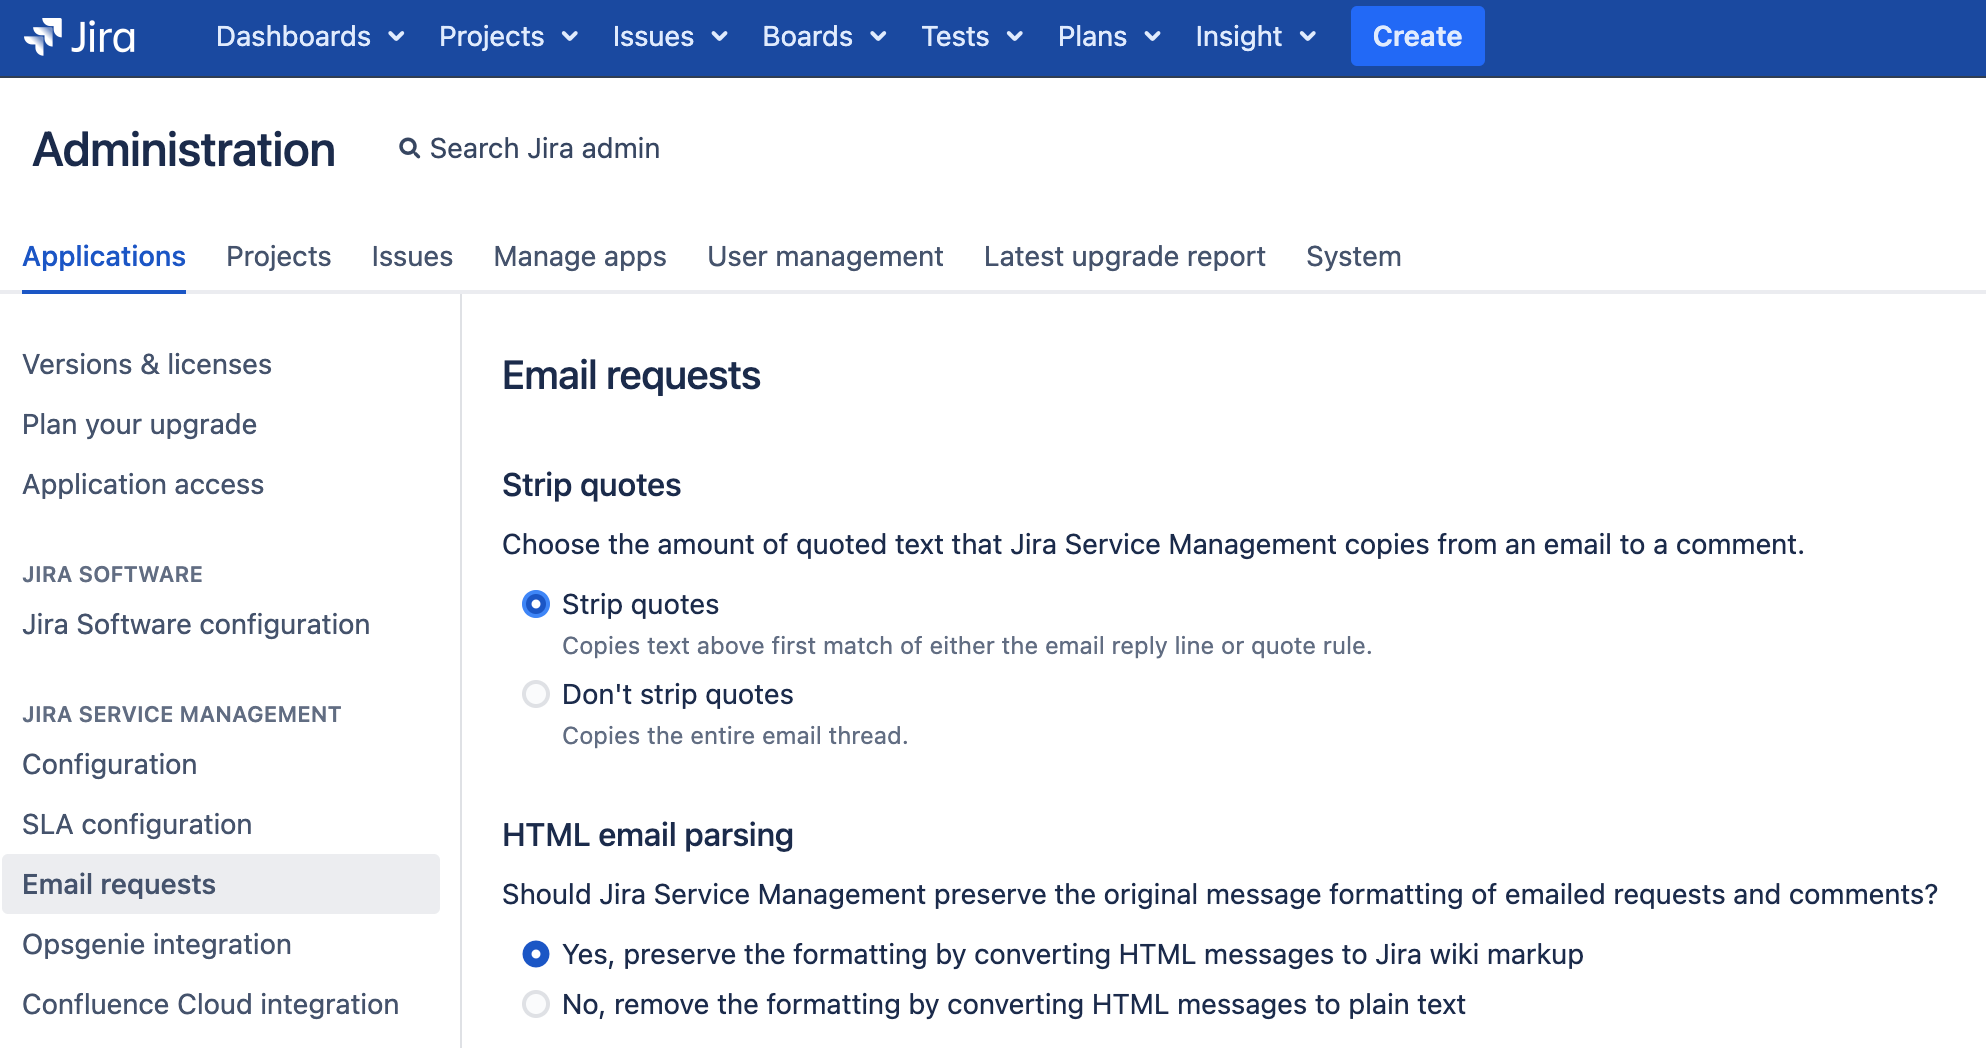
Task: Expand the Boards dropdown menu
Action: (825, 37)
